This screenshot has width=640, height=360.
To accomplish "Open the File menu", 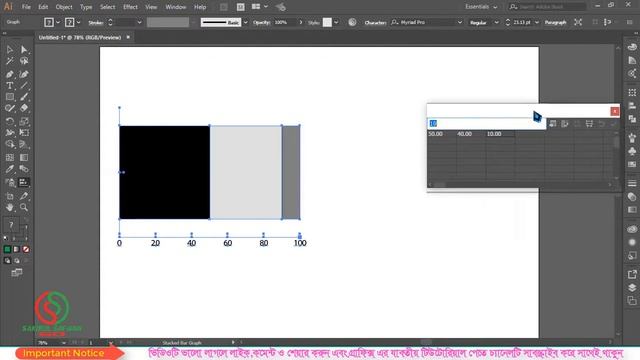I will point(26,7).
